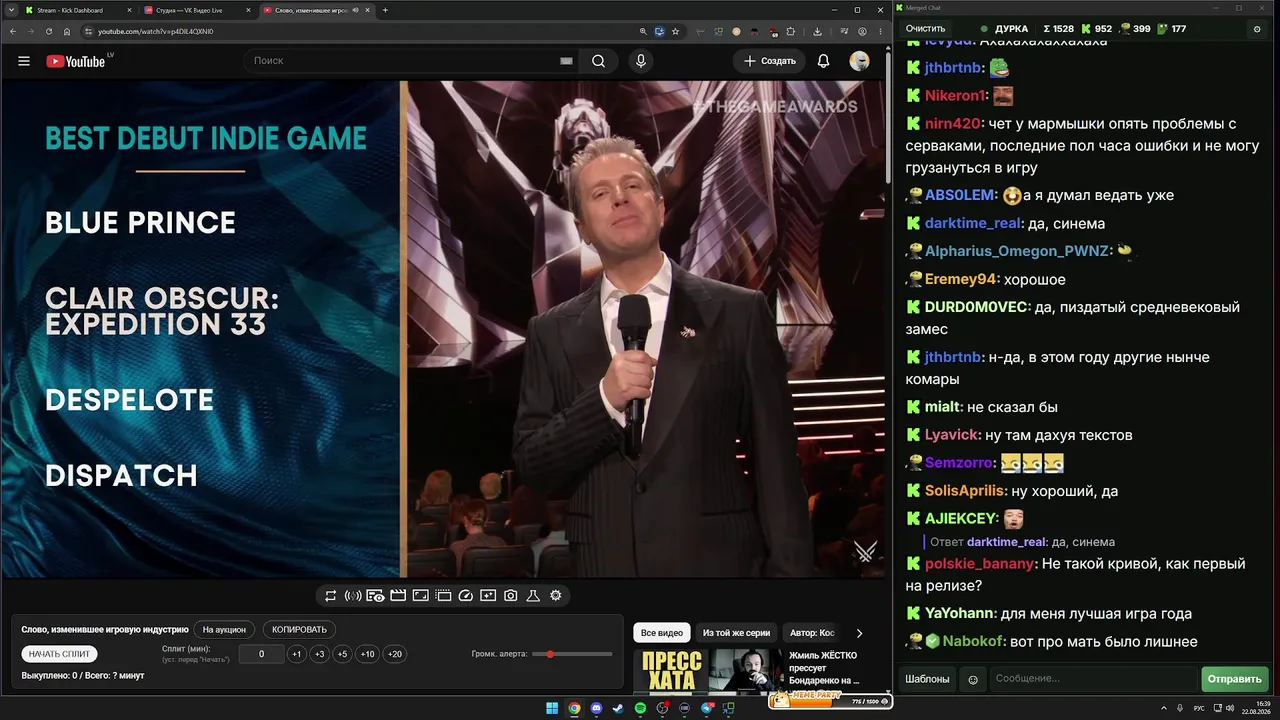The height and width of the screenshot is (720, 1280).
Task: Click the split minutes input field
Action: coord(262,654)
